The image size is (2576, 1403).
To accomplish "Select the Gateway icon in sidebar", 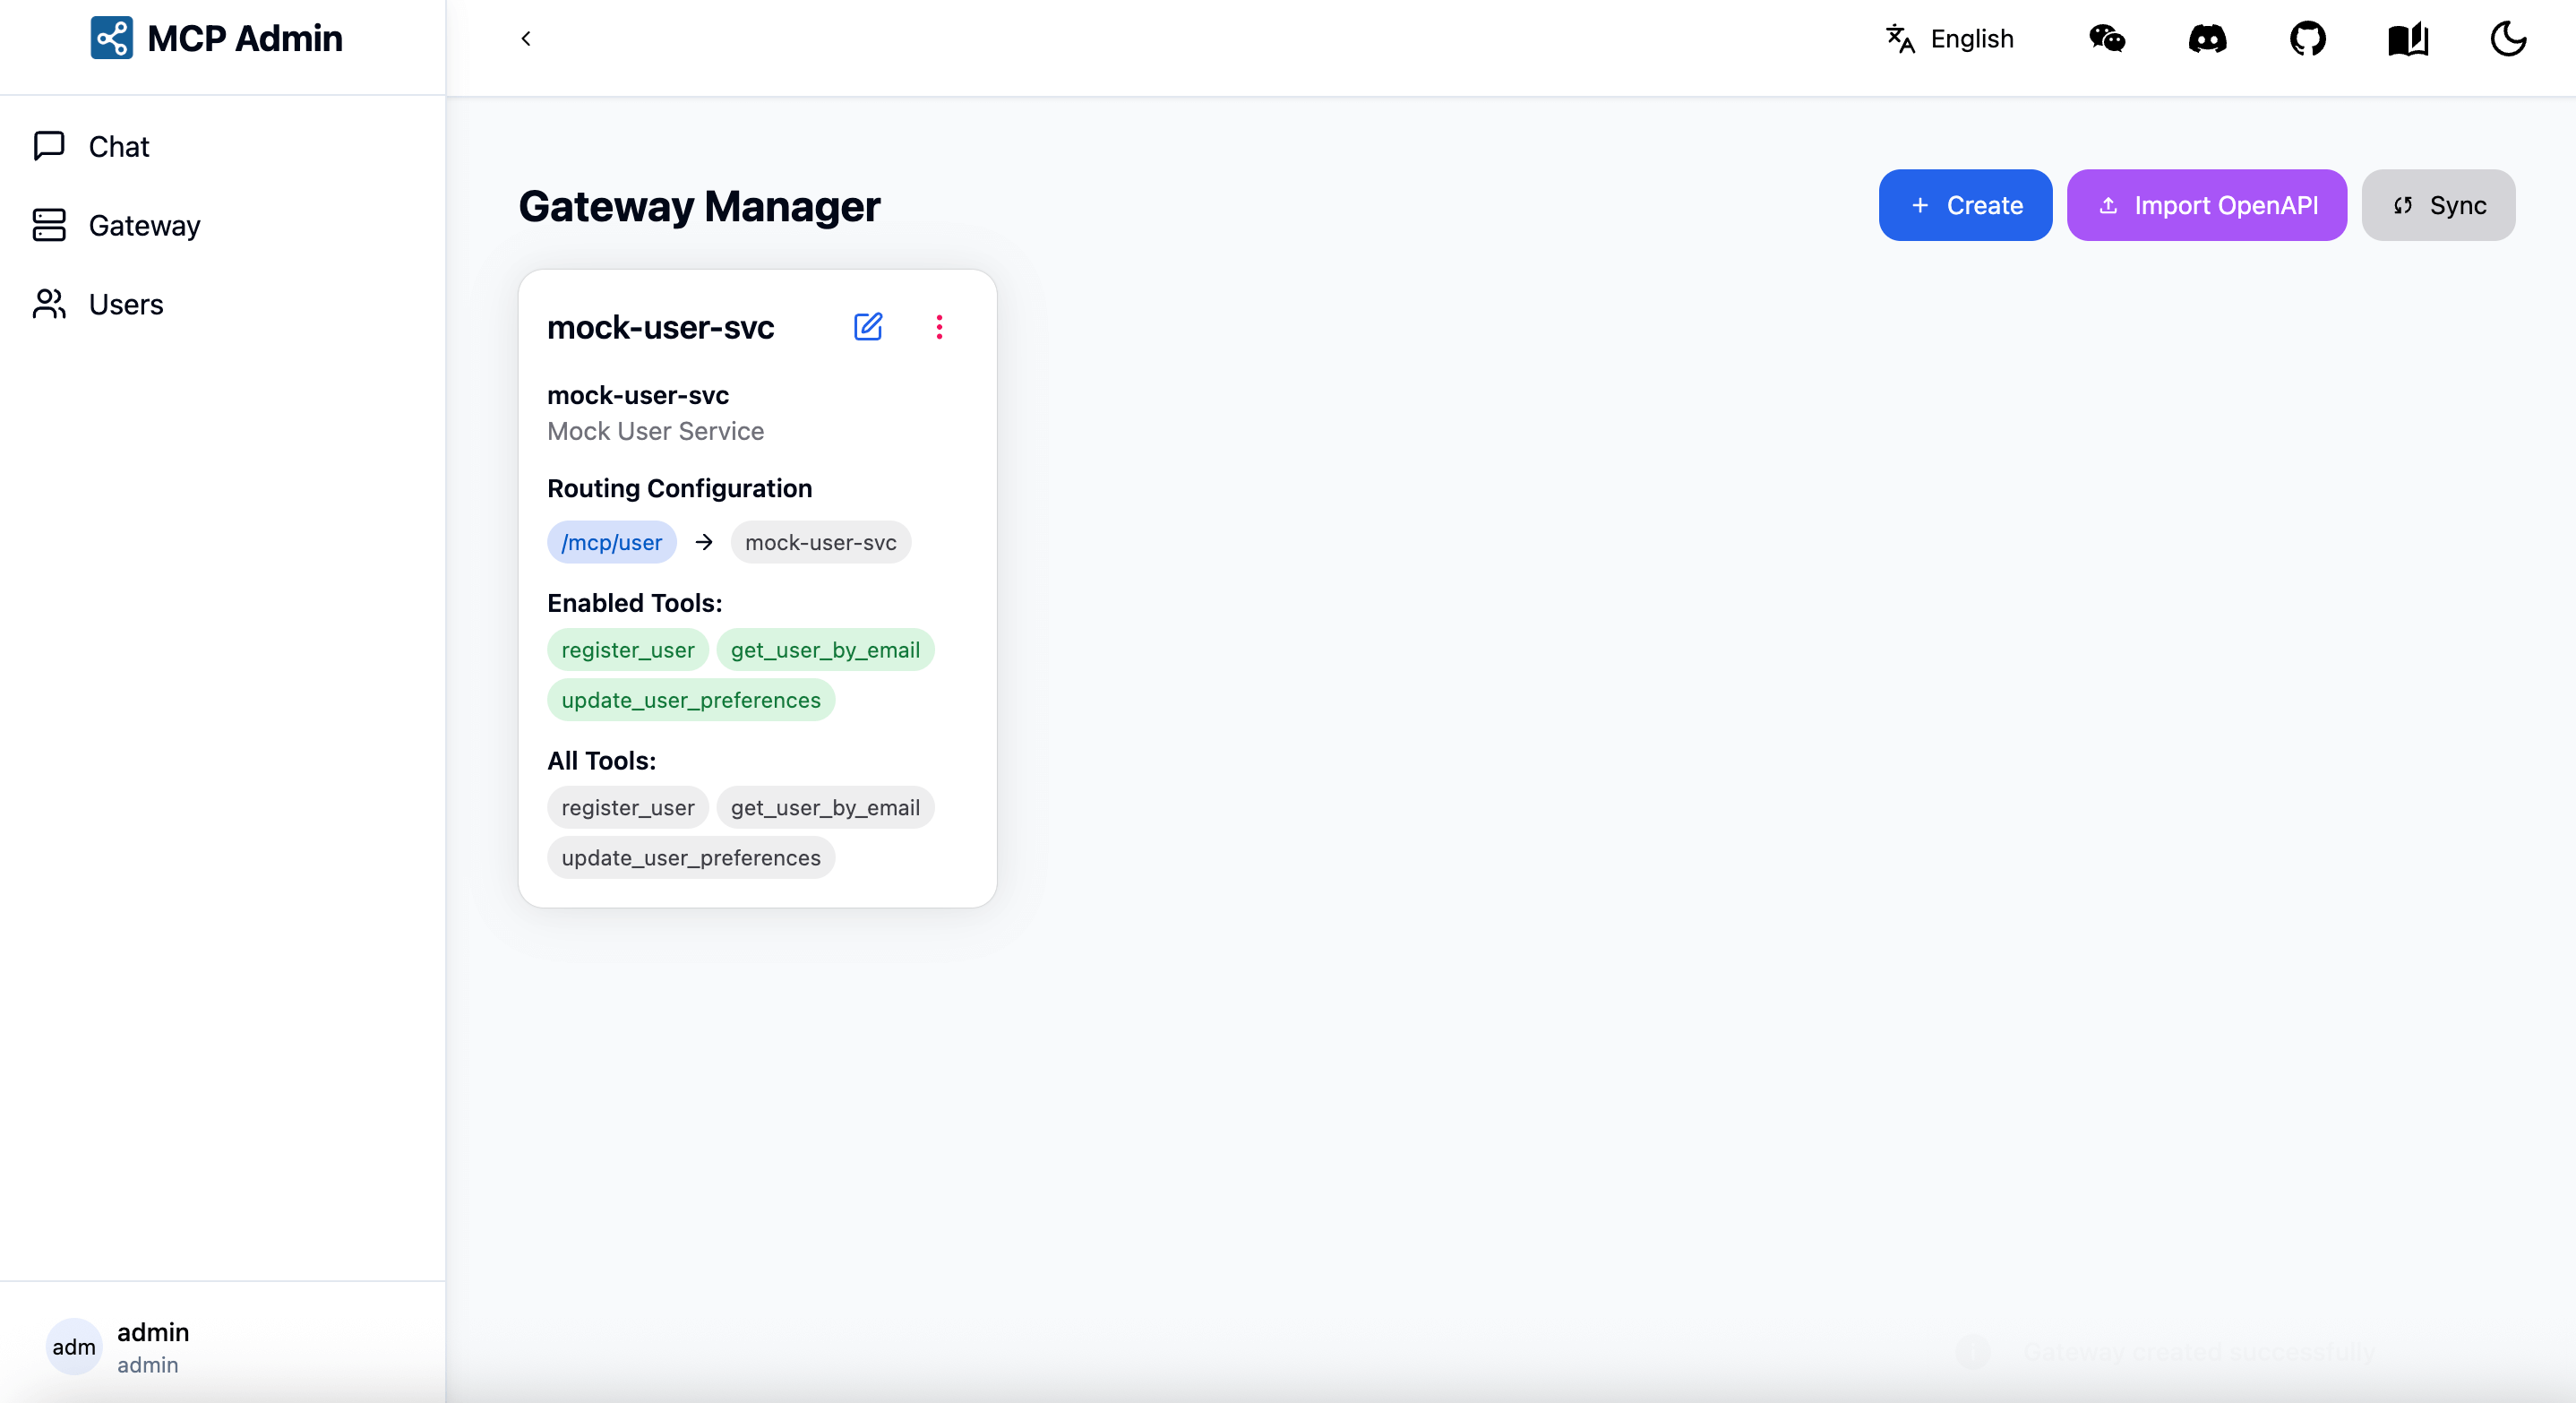I will [49, 225].
